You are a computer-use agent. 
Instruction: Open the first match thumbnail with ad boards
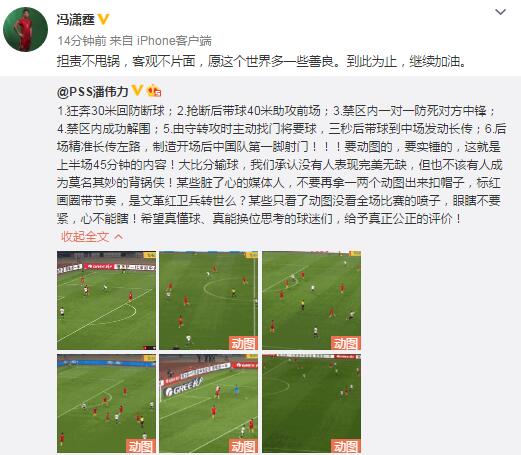click(106, 300)
